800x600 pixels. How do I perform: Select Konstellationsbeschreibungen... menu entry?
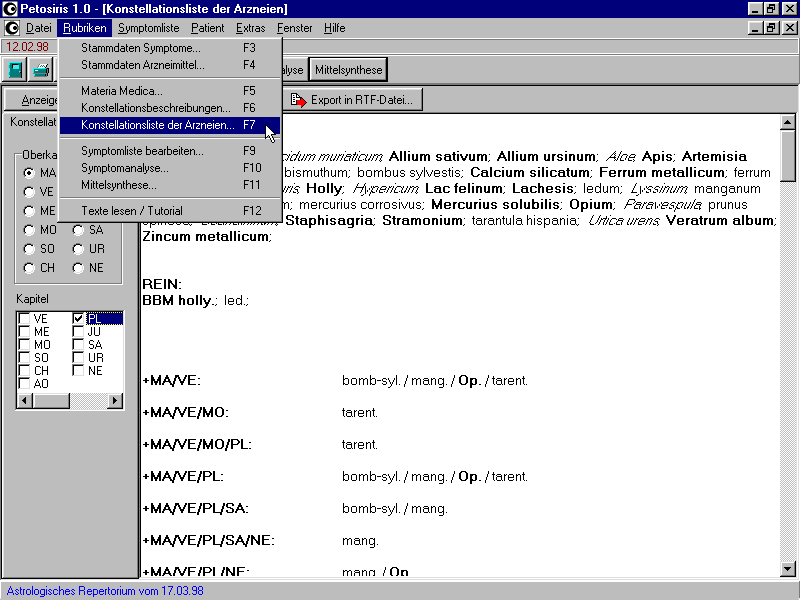coord(170,108)
